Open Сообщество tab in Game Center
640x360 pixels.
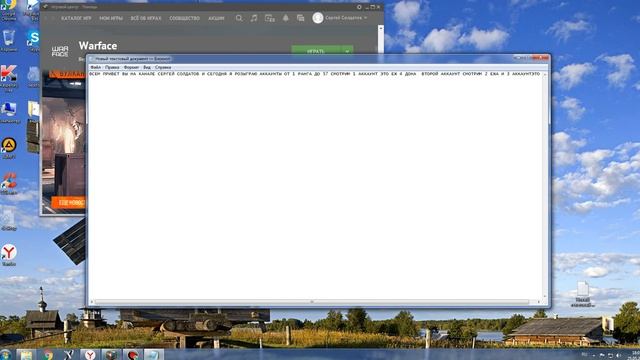[x=184, y=18]
